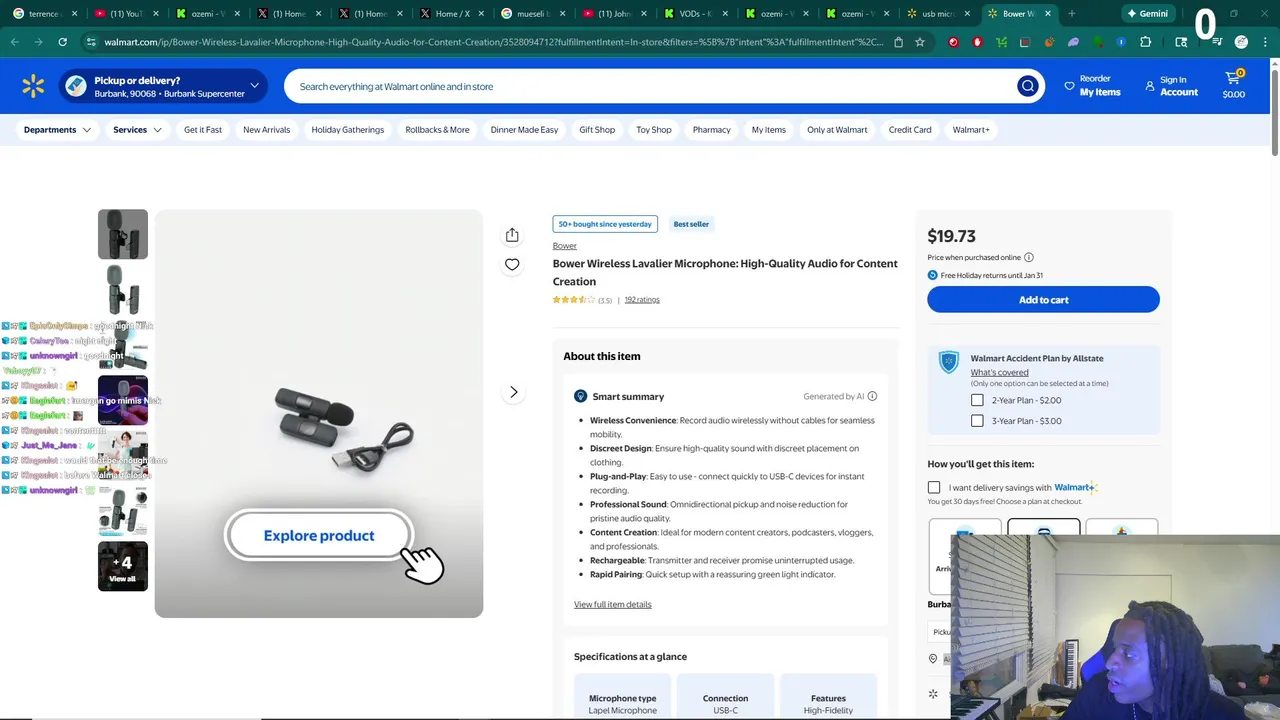Screen dimensions: 1280x720
Task: Click the 50+ bought since yesterday badge
Action: pyautogui.click(x=605, y=224)
